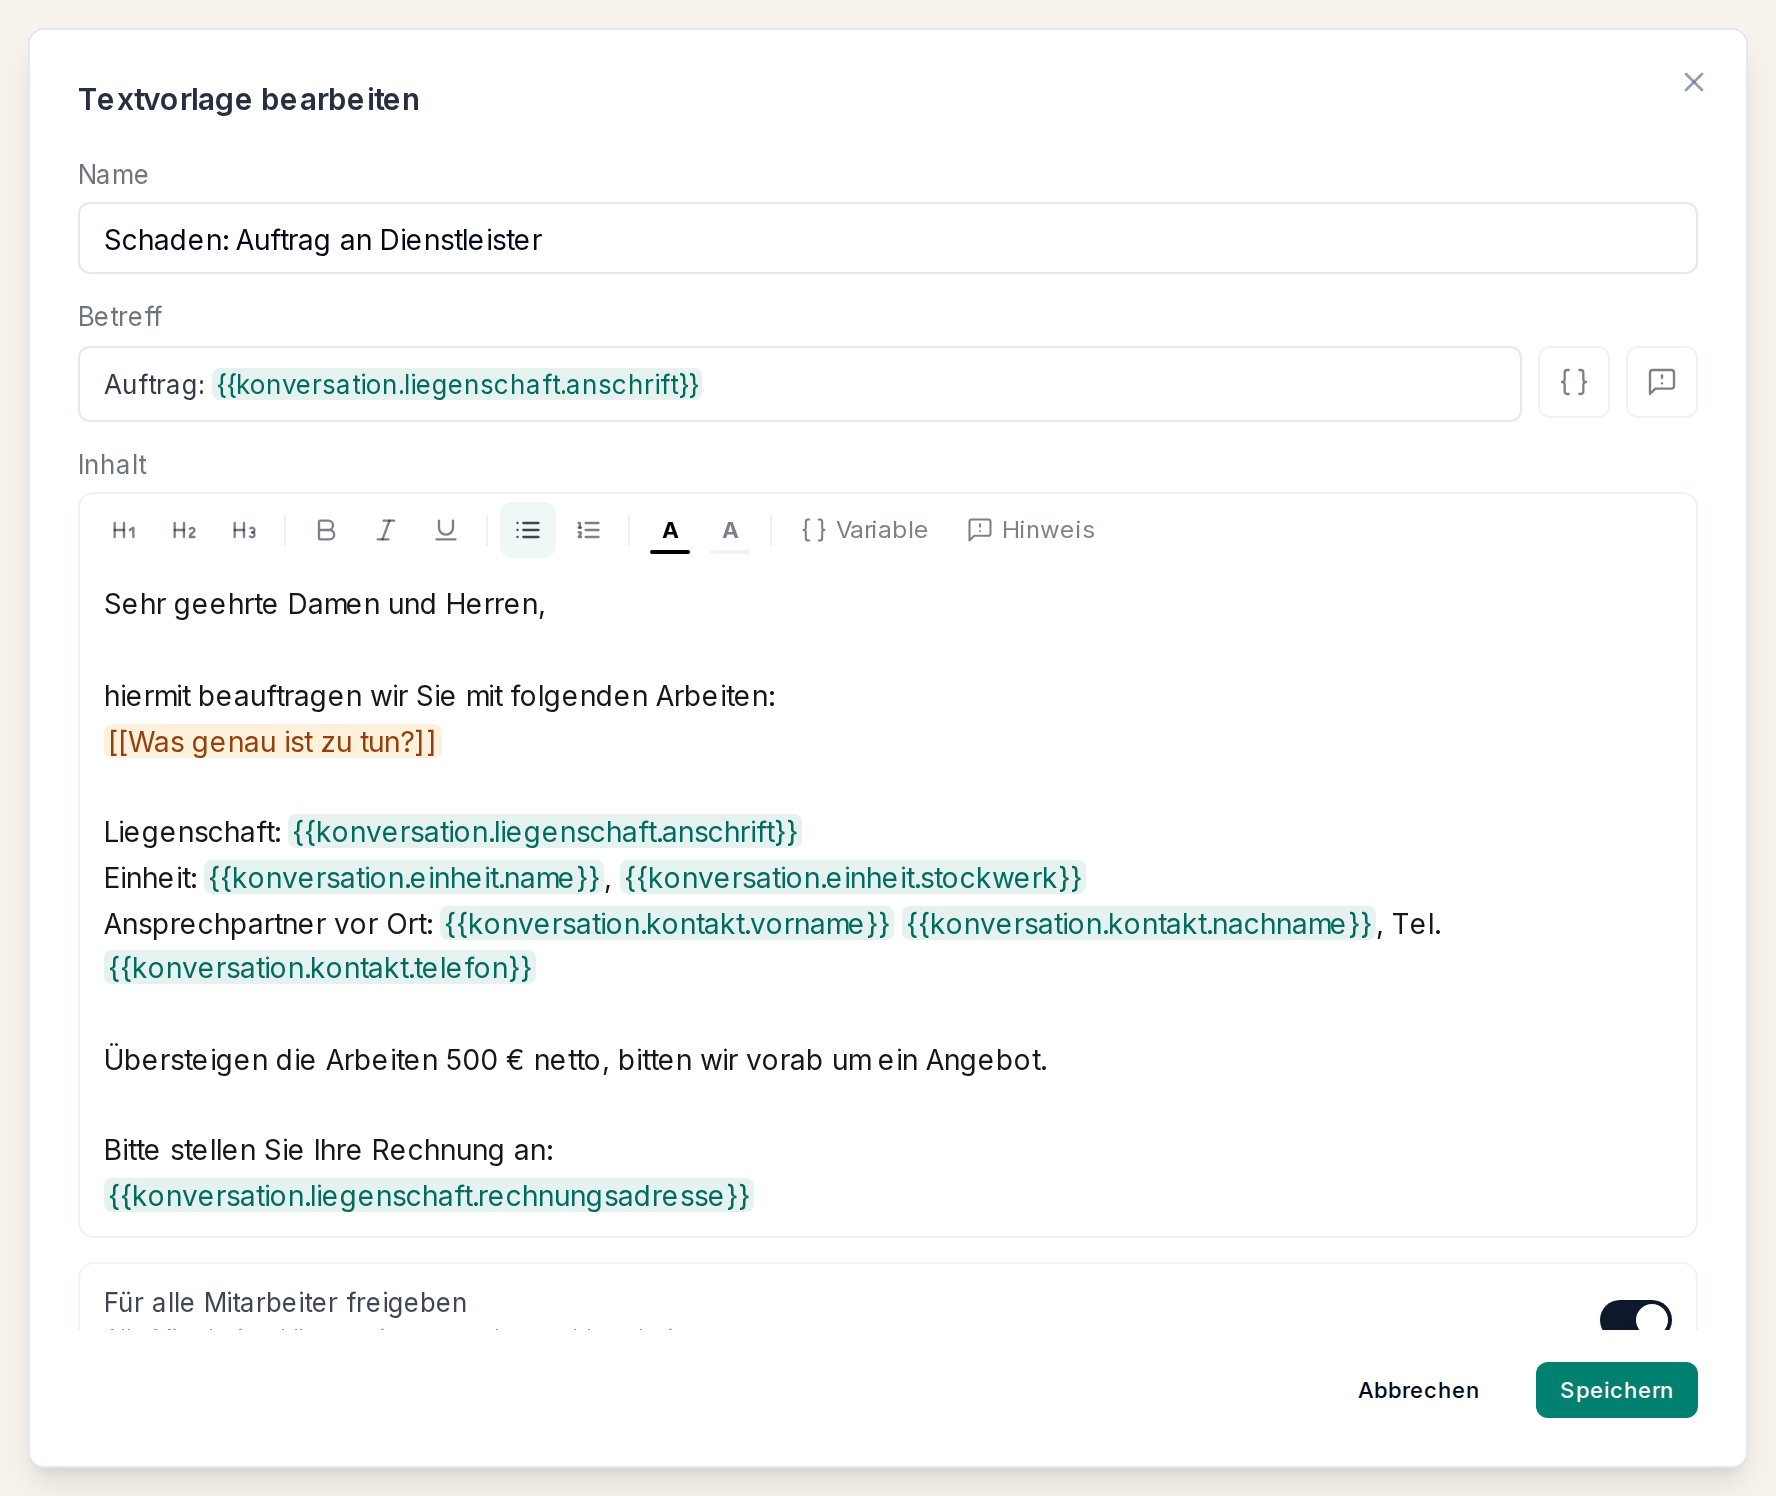Click the {{konversation.einheit.name}} variable chip

(404, 878)
